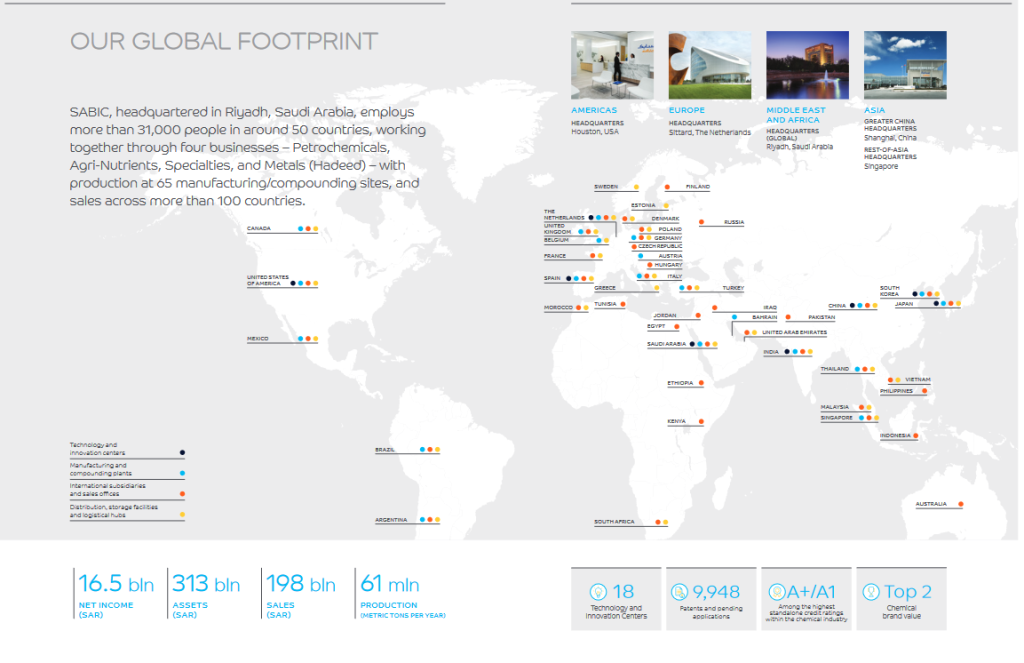Click the ARGENTINA map label
Screen dimensions: 1024x663
pyautogui.click(x=391, y=520)
